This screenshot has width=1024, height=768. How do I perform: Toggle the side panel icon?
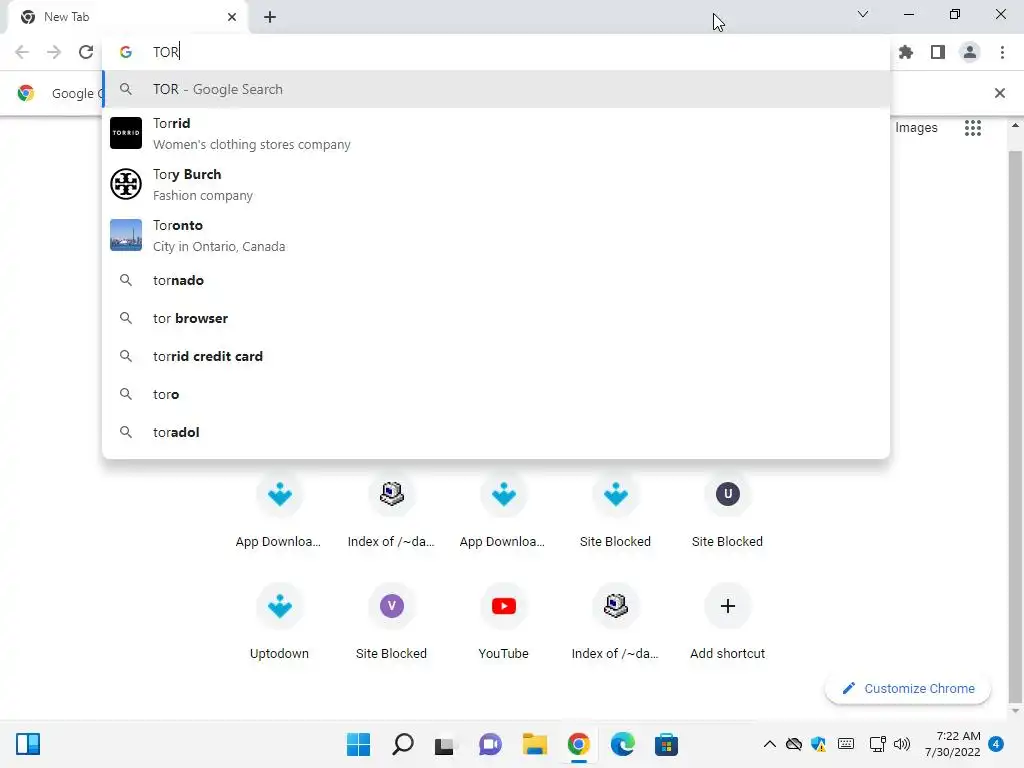[938, 52]
